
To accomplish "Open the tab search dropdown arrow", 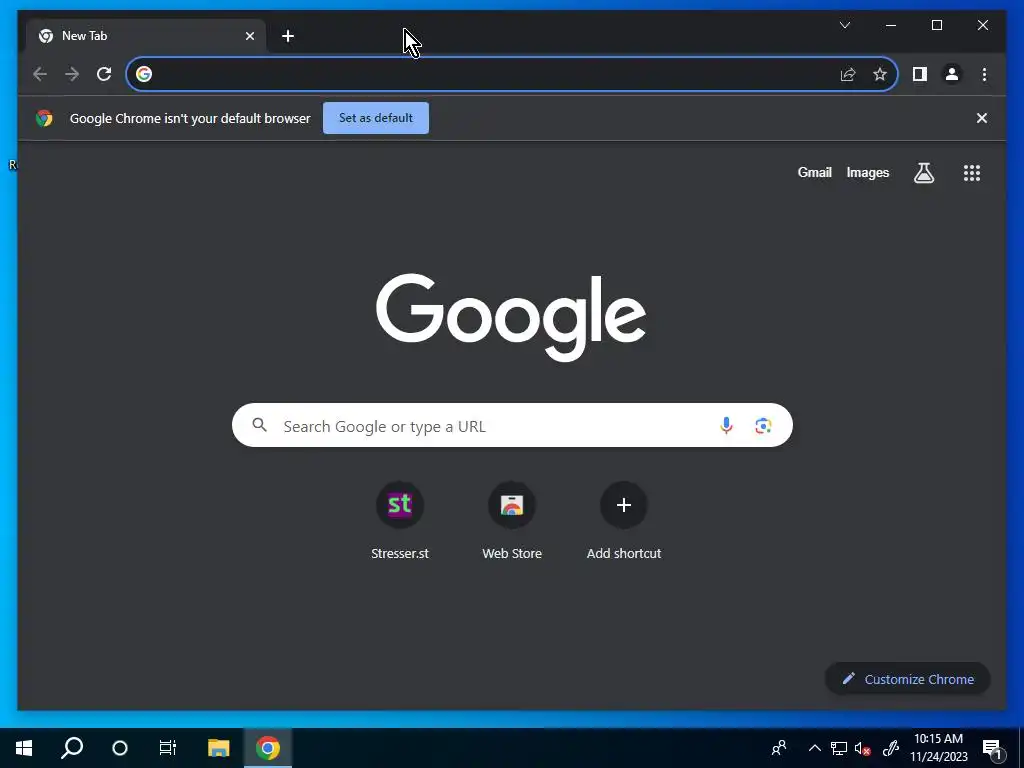I will click(844, 25).
